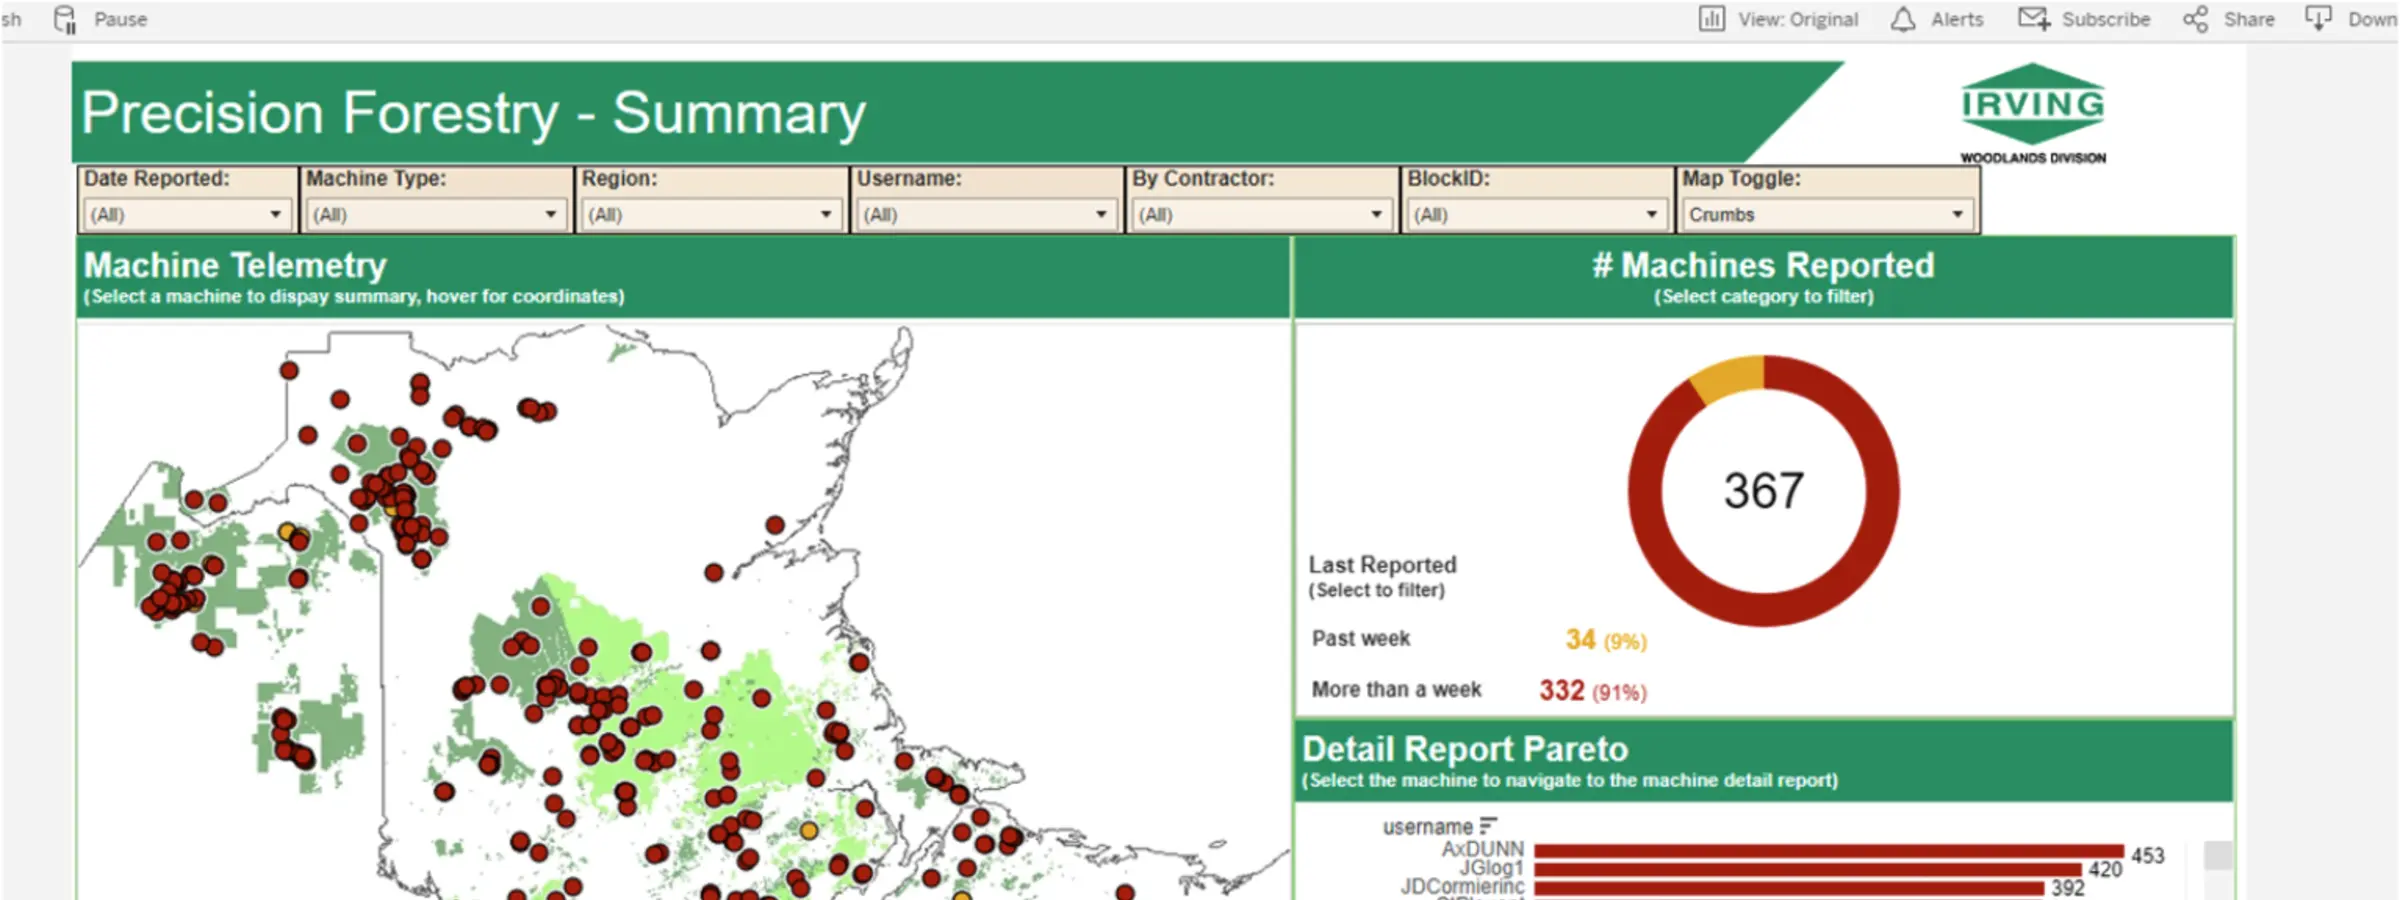Image resolution: width=2400 pixels, height=900 pixels.
Task: Click the 367 total in donut
Action: tap(1764, 491)
